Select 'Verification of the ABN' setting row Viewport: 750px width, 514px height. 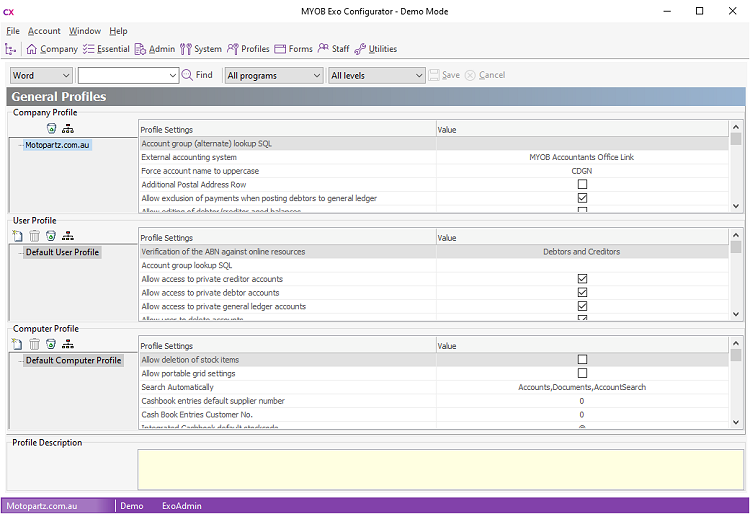tap(434, 252)
